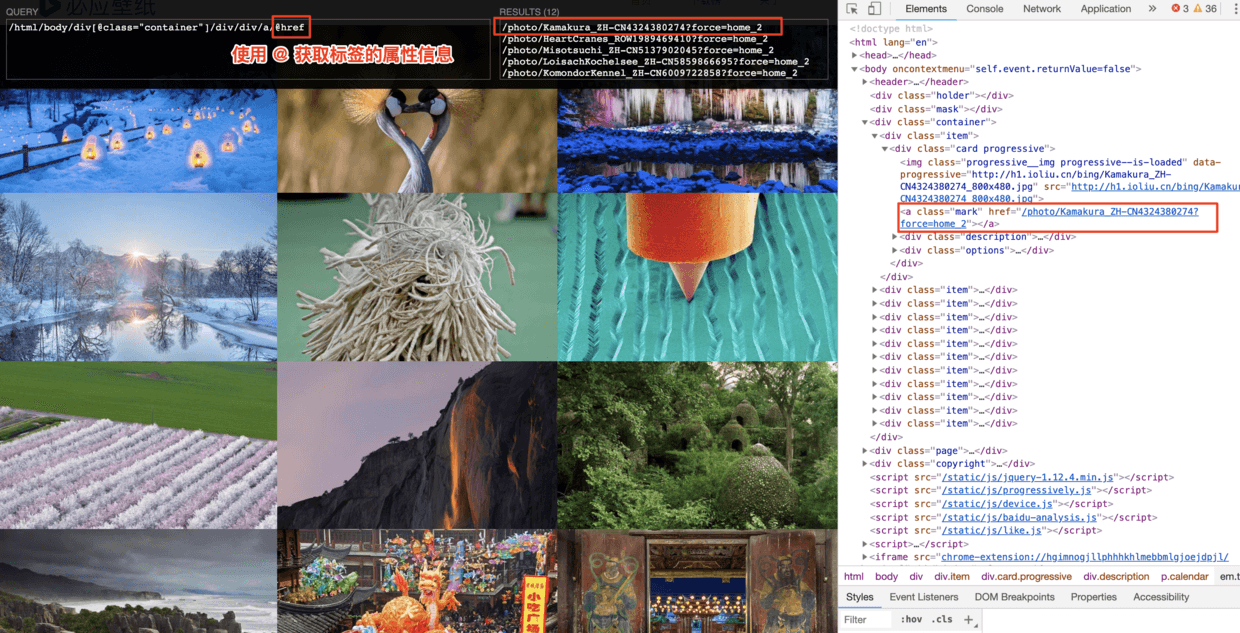The image size is (1240, 633).
Task: Open the error count badge showing 3
Action: point(1180,9)
